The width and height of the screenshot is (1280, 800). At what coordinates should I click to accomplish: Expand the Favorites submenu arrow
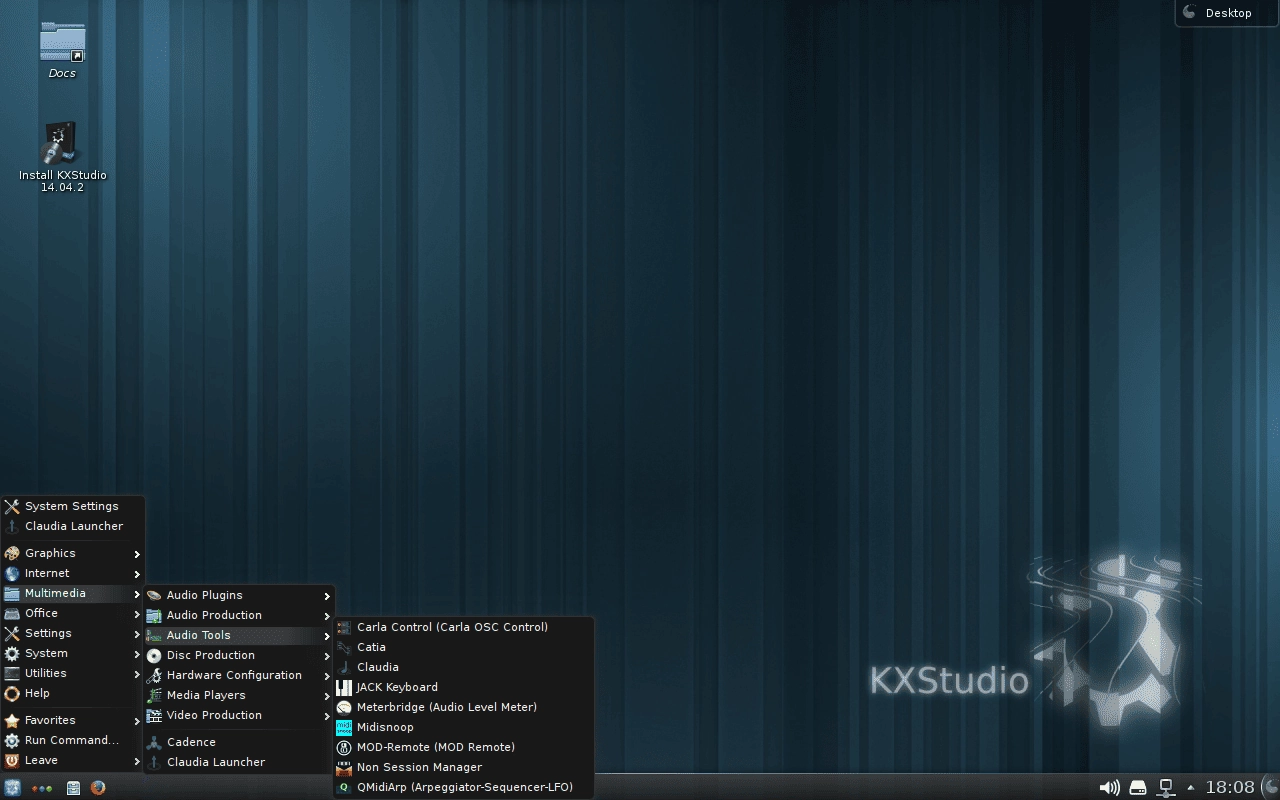[x=137, y=721]
